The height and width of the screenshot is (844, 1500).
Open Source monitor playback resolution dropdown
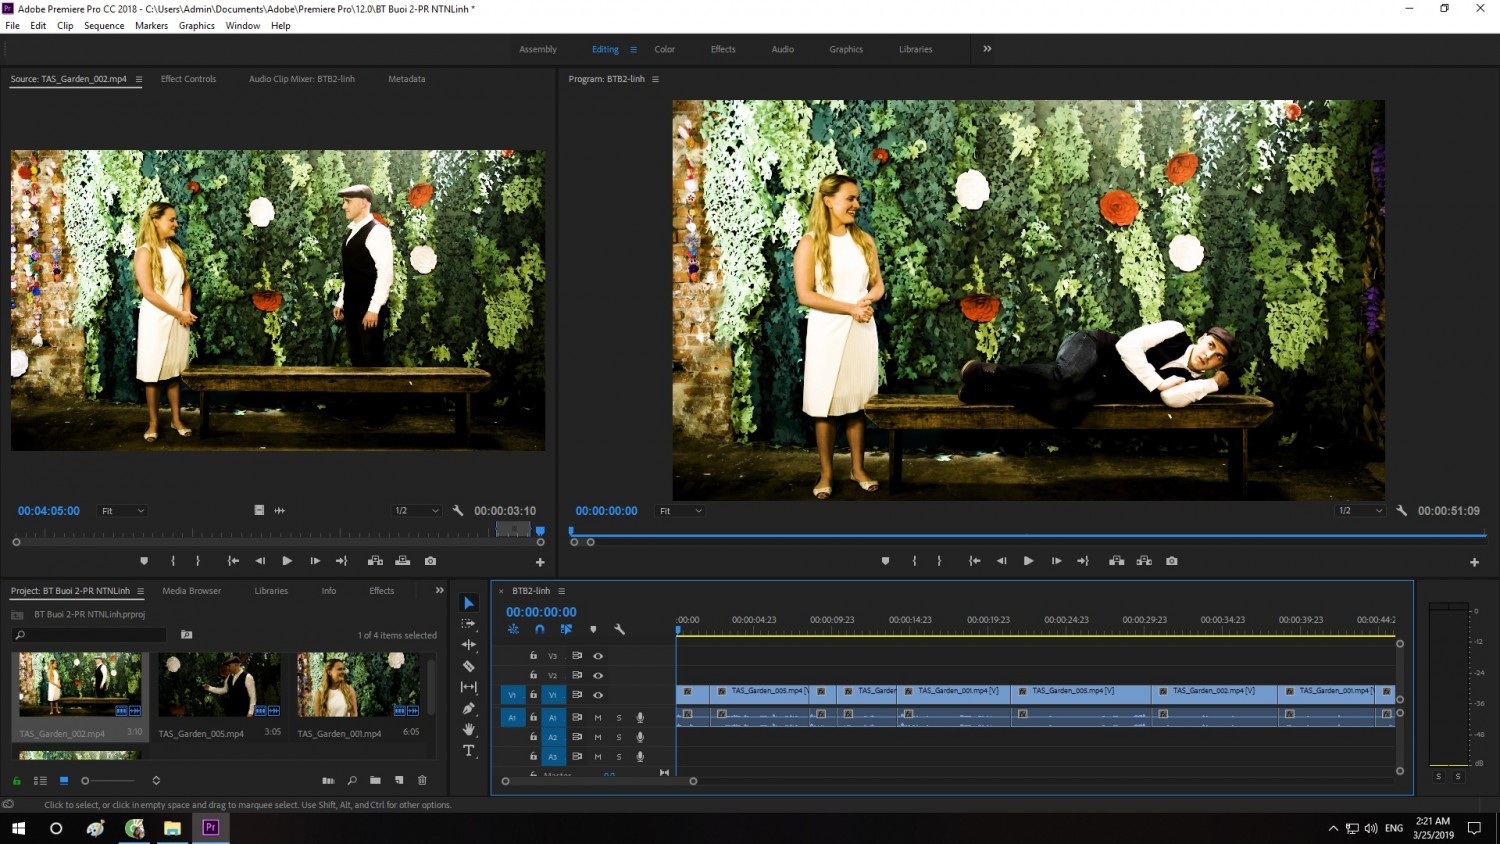click(x=417, y=511)
